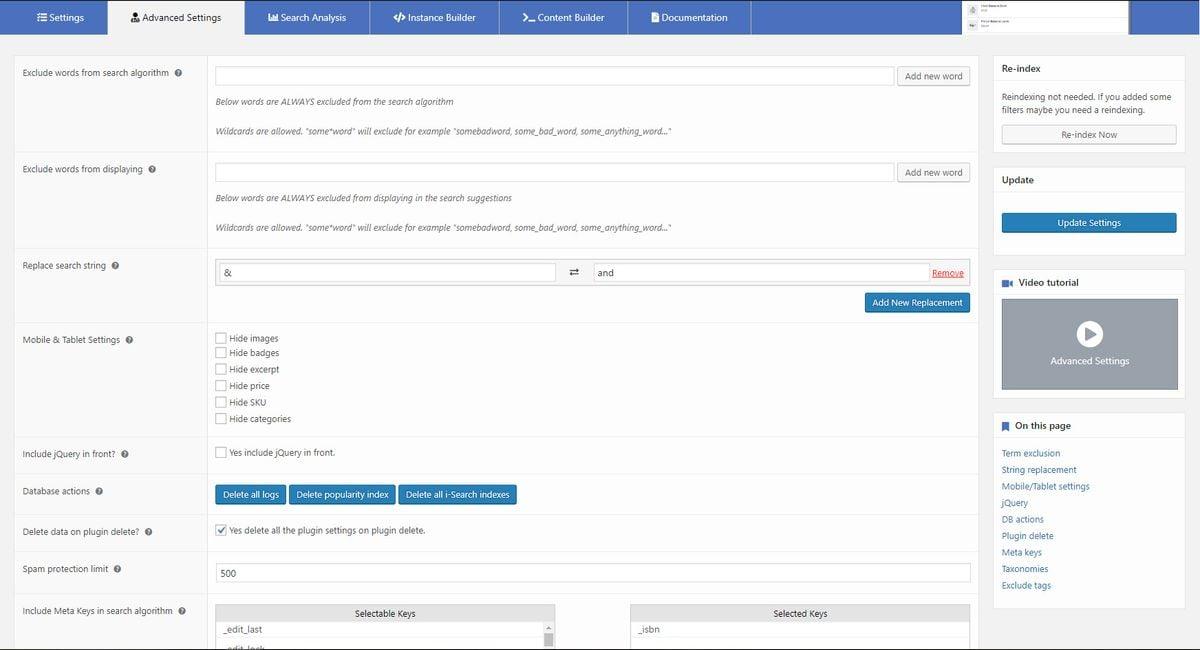Toggle the Hide SKU checkbox

pyautogui.click(x=221, y=402)
